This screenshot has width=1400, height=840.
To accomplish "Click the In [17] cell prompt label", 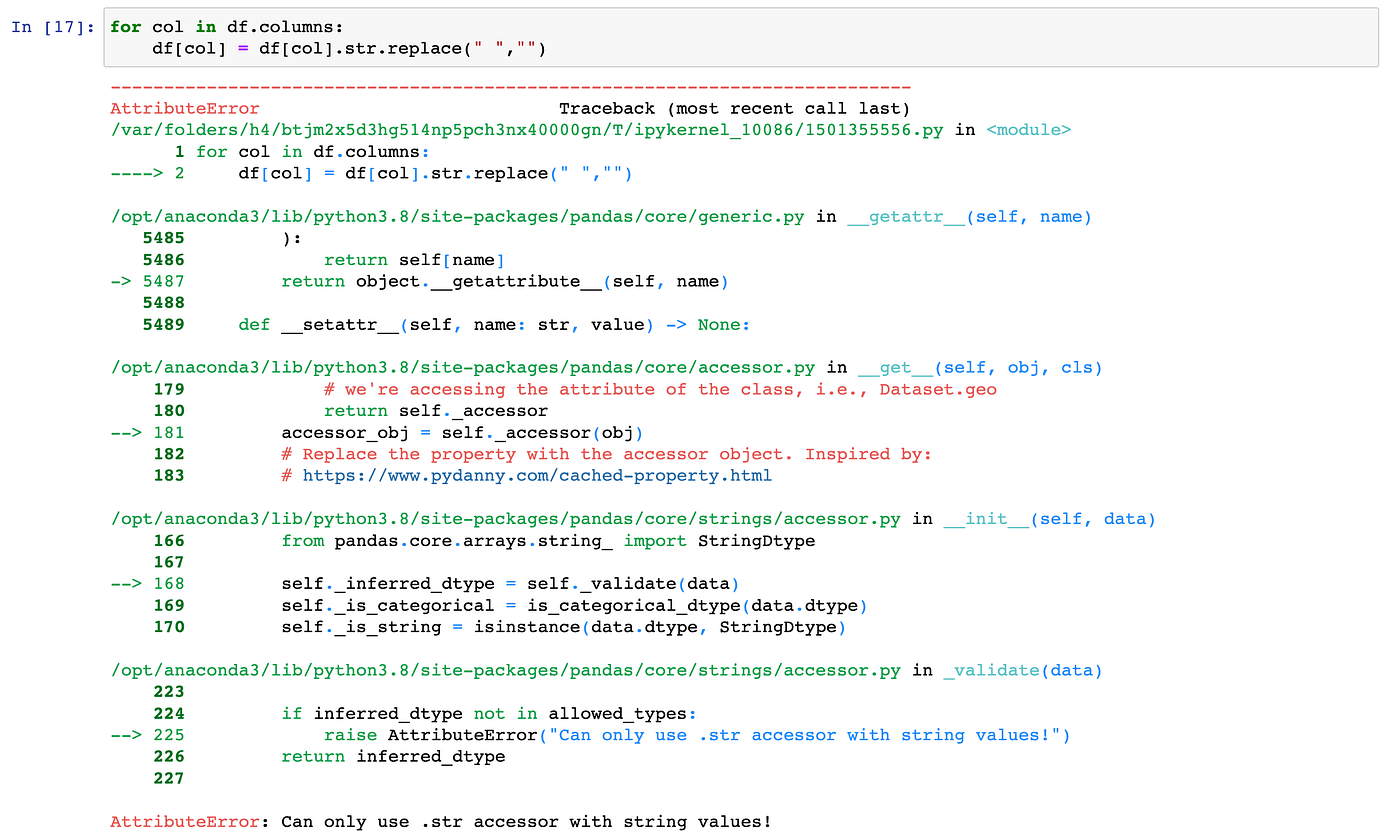I will 53,27.
